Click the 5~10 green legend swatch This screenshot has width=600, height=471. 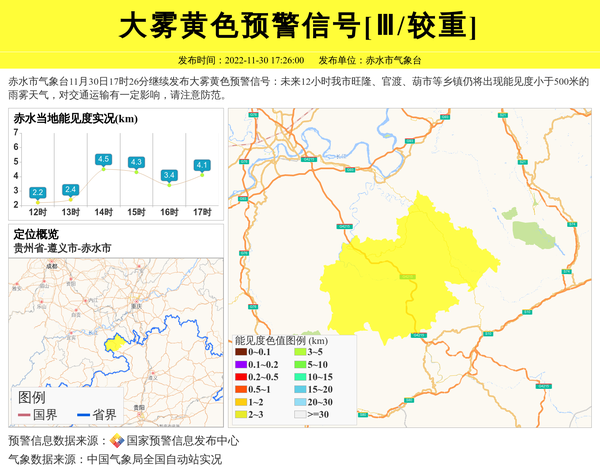pyautogui.click(x=300, y=364)
